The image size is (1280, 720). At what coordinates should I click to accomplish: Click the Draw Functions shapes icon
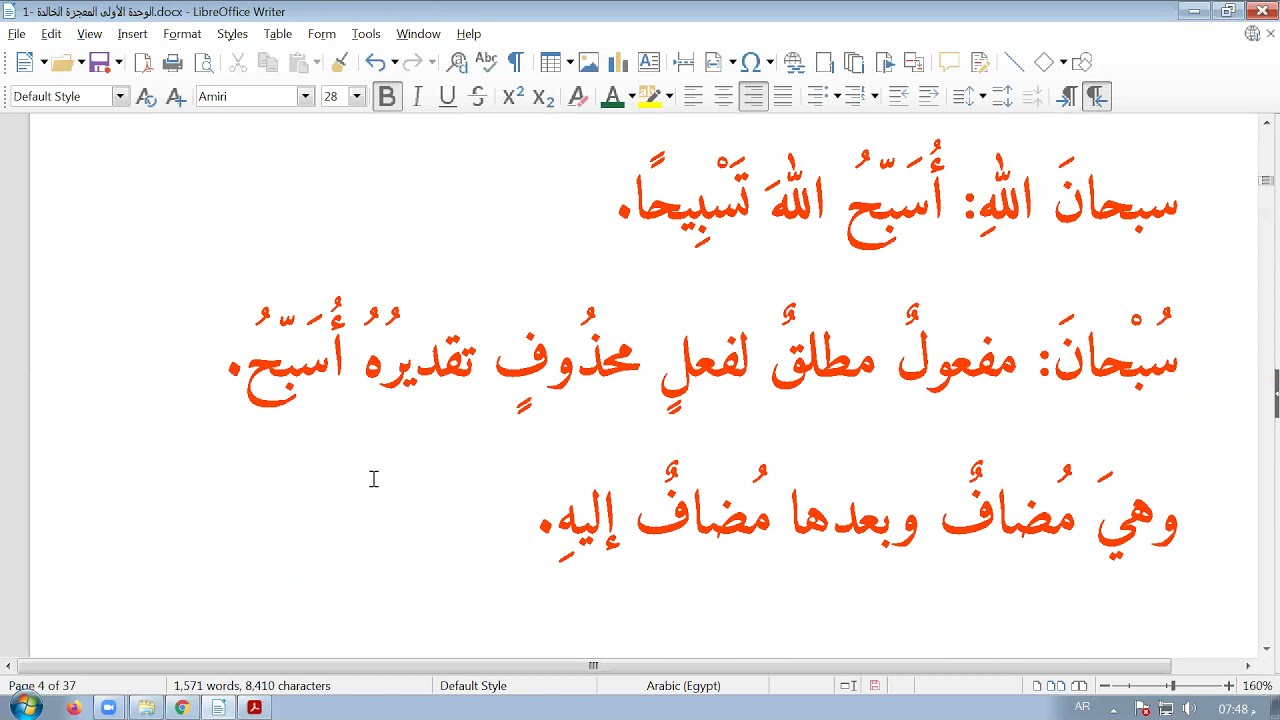pyautogui.click(x=1082, y=62)
